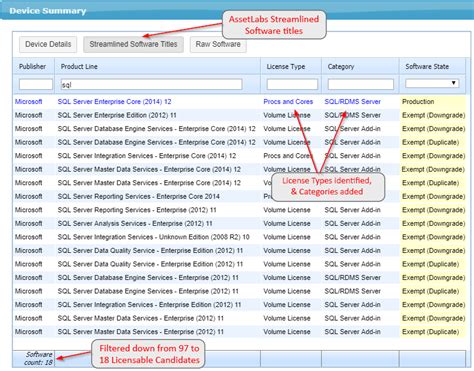Click the Procs and Cores link in the first row

[288, 102]
